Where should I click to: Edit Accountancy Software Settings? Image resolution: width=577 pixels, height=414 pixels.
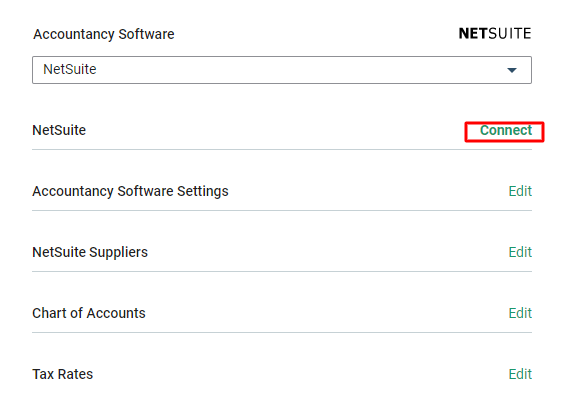point(520,191)
